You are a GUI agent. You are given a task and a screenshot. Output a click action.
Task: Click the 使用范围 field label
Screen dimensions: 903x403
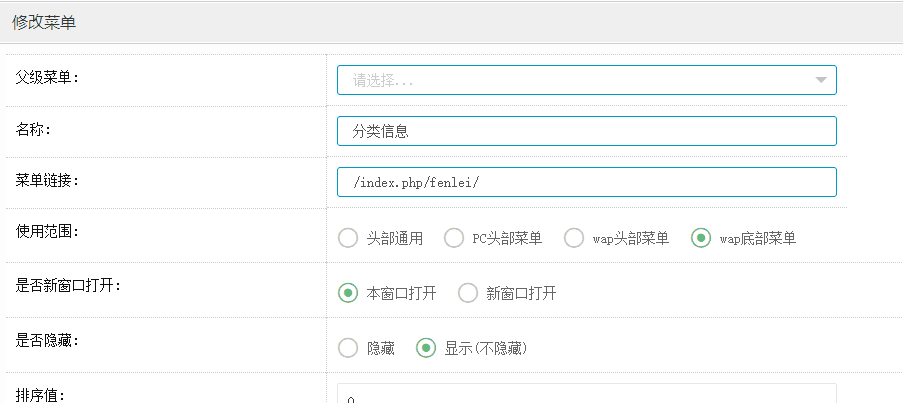point(48,231)
